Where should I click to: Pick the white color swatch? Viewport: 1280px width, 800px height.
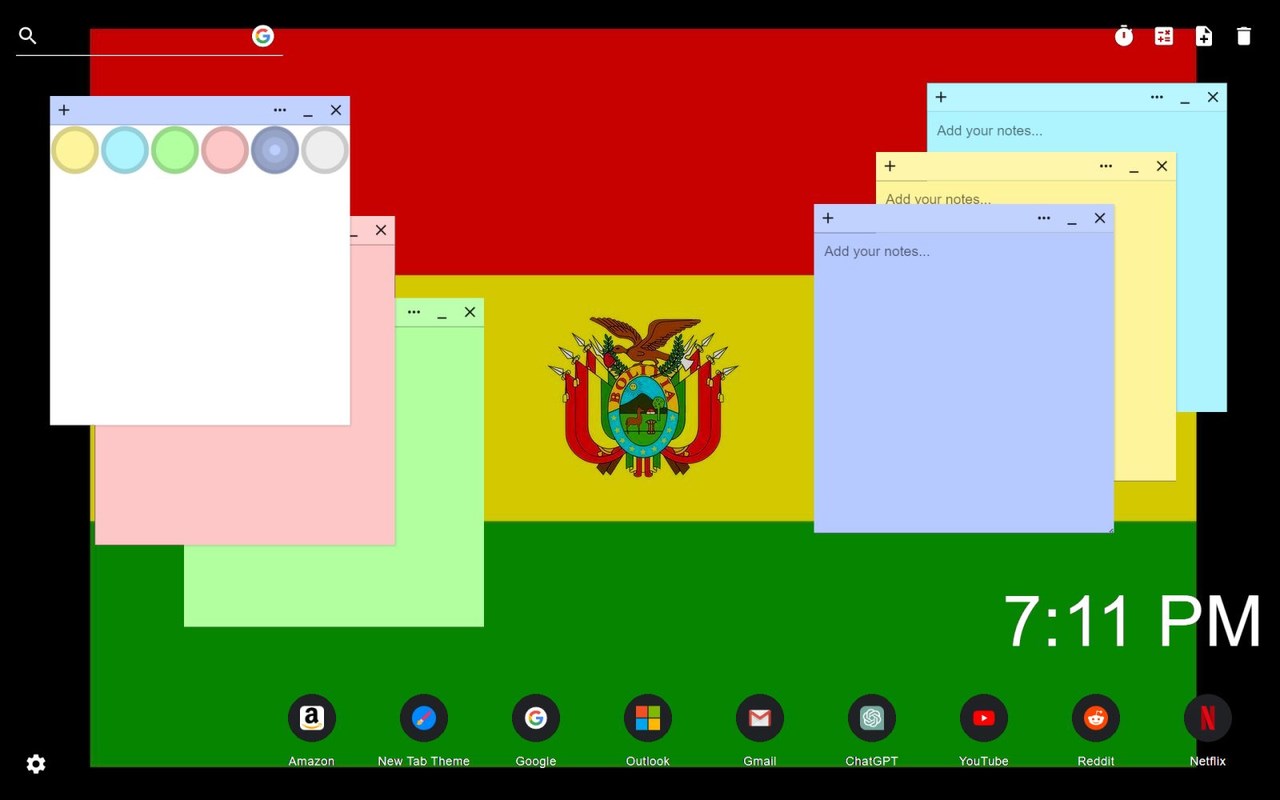(x=325, y=150)
